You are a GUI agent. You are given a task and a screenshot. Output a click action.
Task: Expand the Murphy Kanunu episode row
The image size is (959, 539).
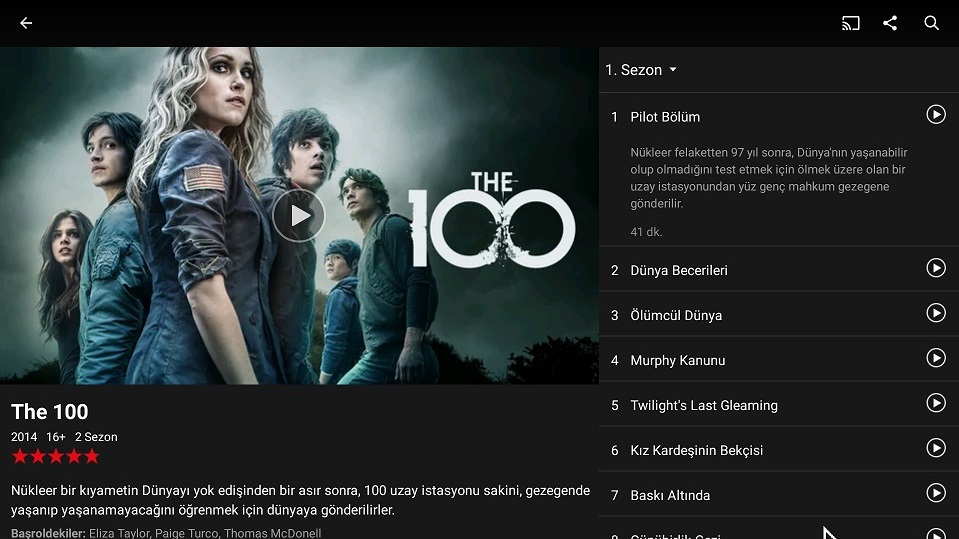(x=779, y=359)
